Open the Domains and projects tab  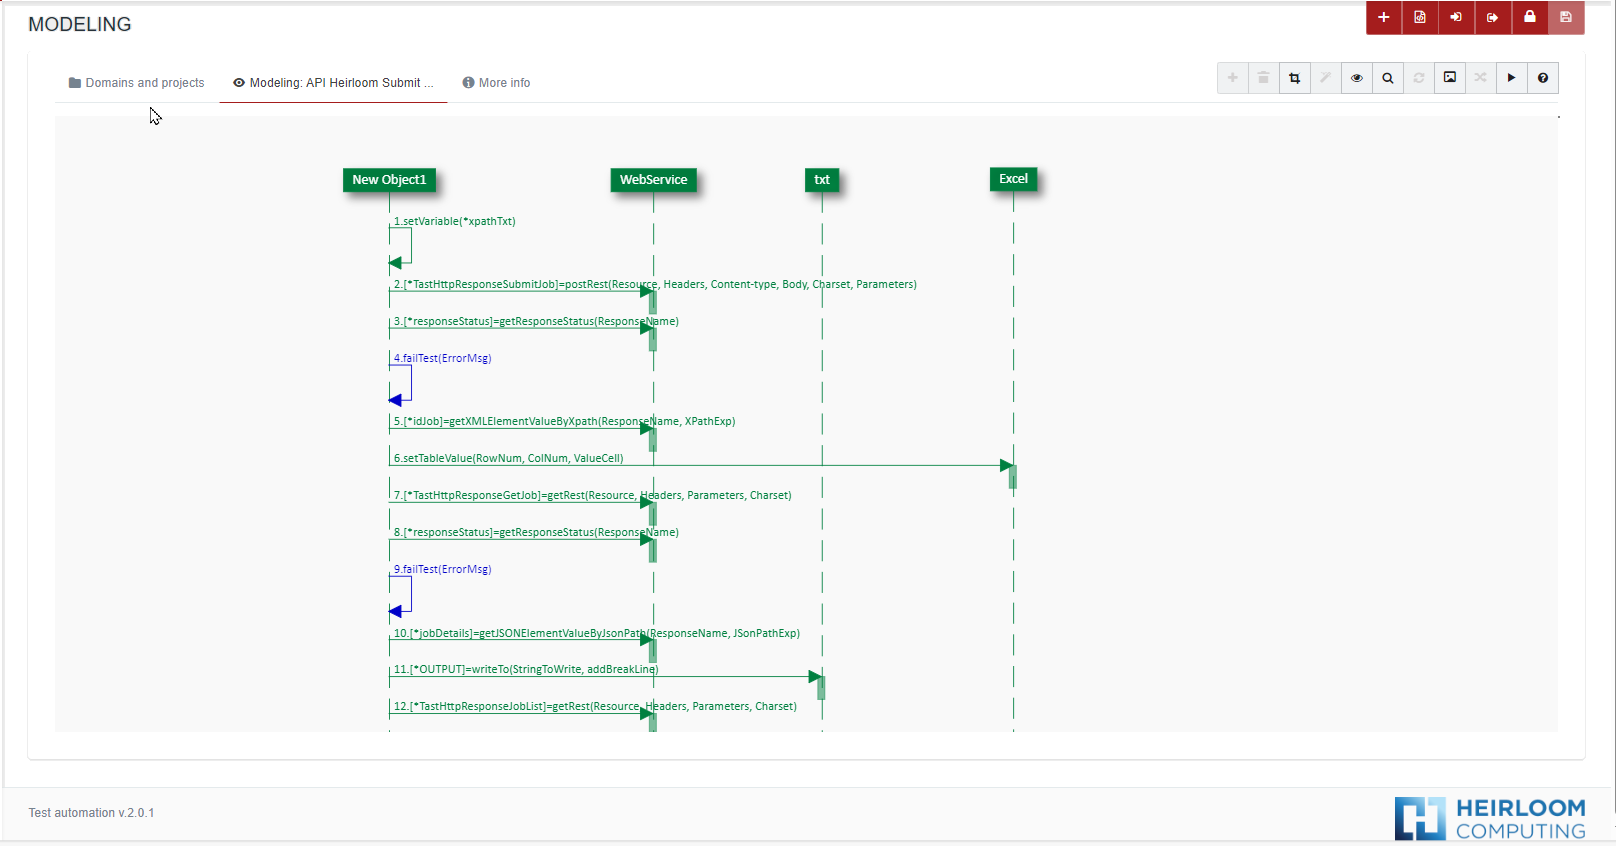tap(136, 83)
